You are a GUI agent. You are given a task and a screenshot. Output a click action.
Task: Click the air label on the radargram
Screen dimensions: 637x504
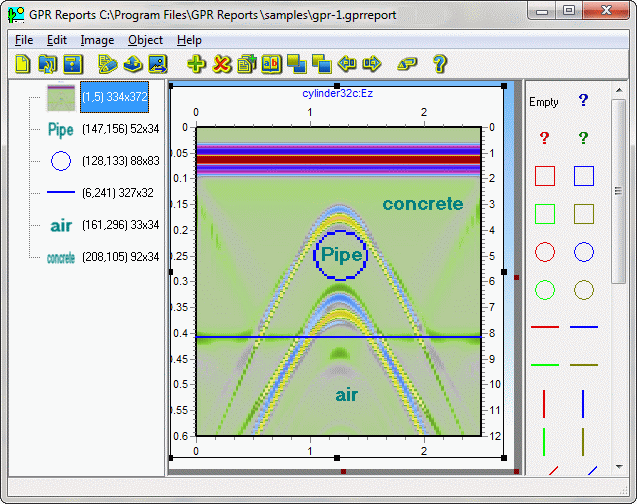(x=347, y=395)
